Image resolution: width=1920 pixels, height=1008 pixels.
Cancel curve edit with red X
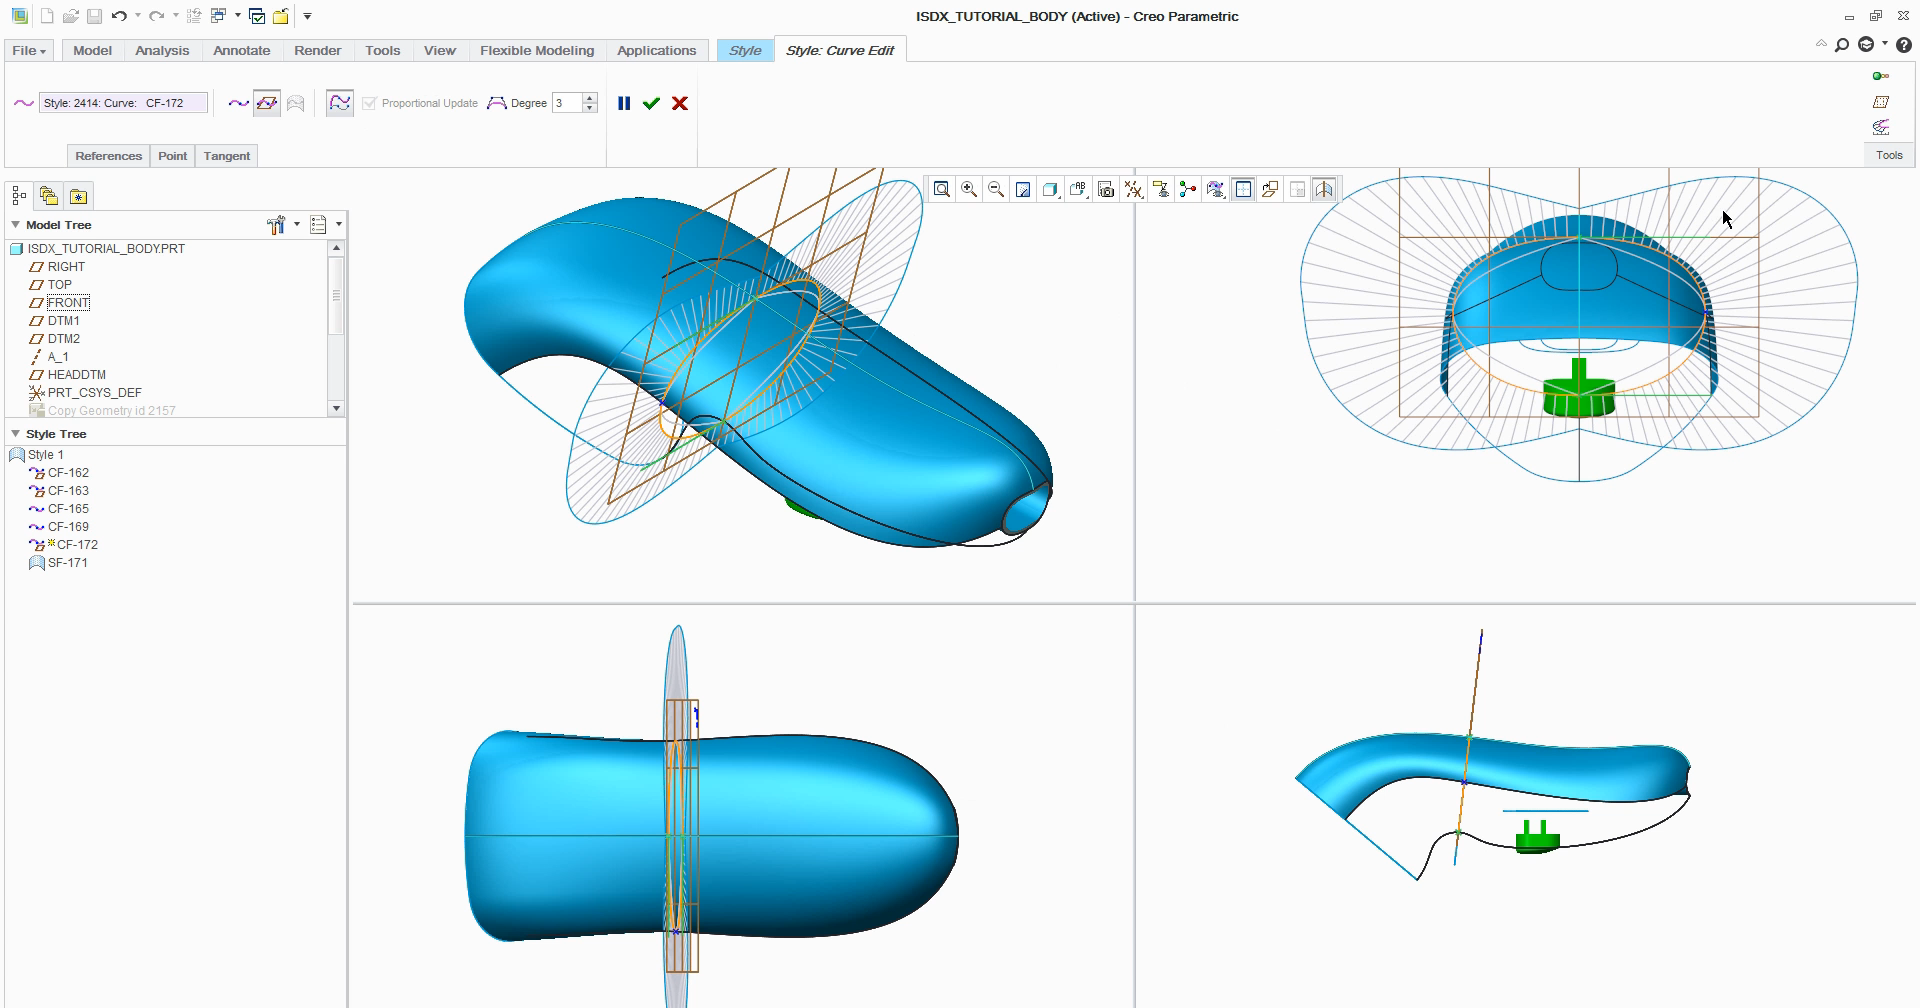680,102
